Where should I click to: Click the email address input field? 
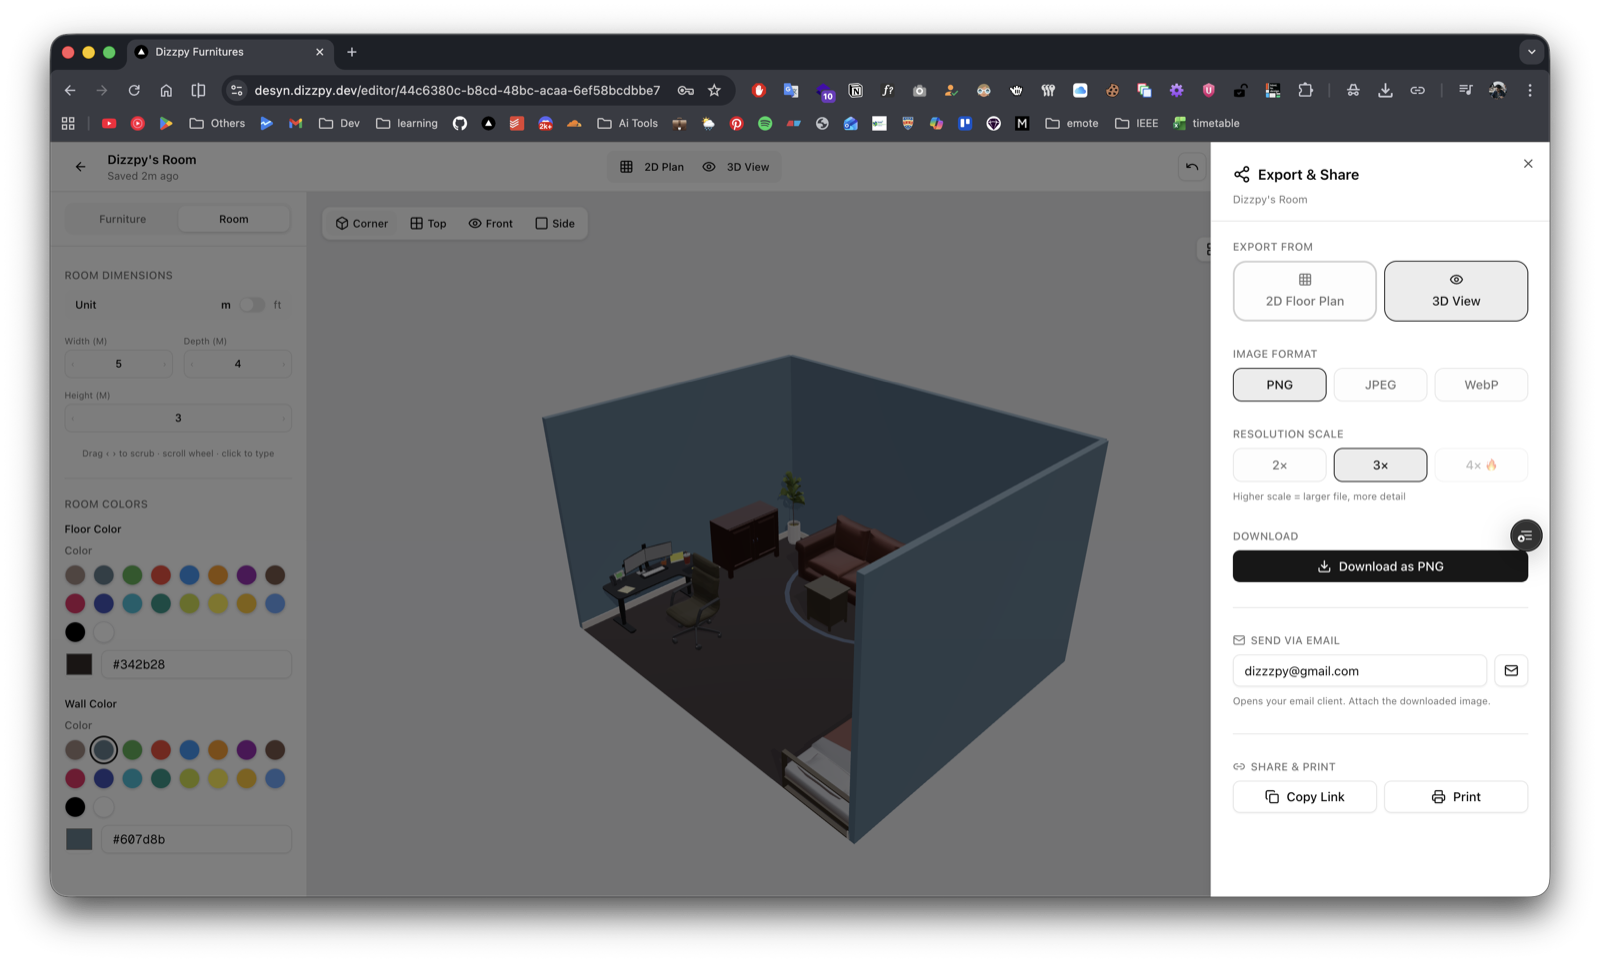click(x=1359, y=671)
